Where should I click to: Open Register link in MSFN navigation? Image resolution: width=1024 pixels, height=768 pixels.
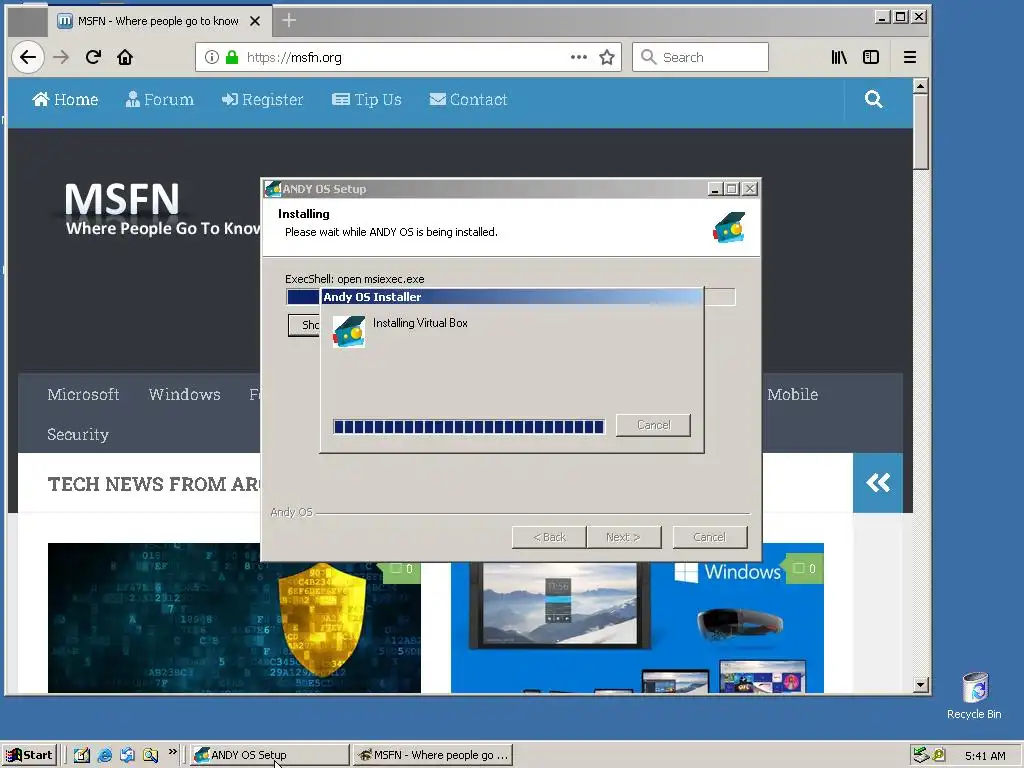tap(263, 99)
